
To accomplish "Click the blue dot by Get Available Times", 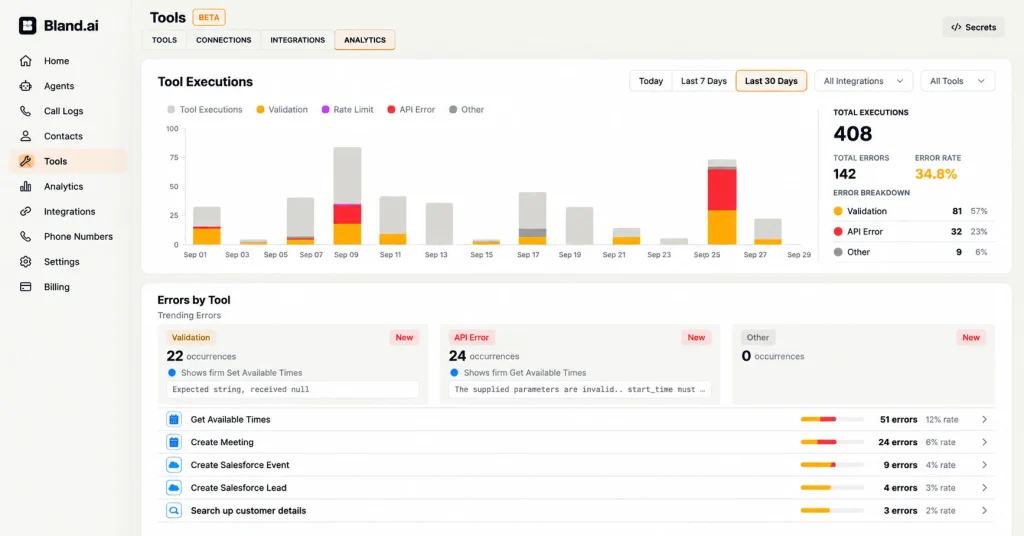I will (x=454, y=373).
